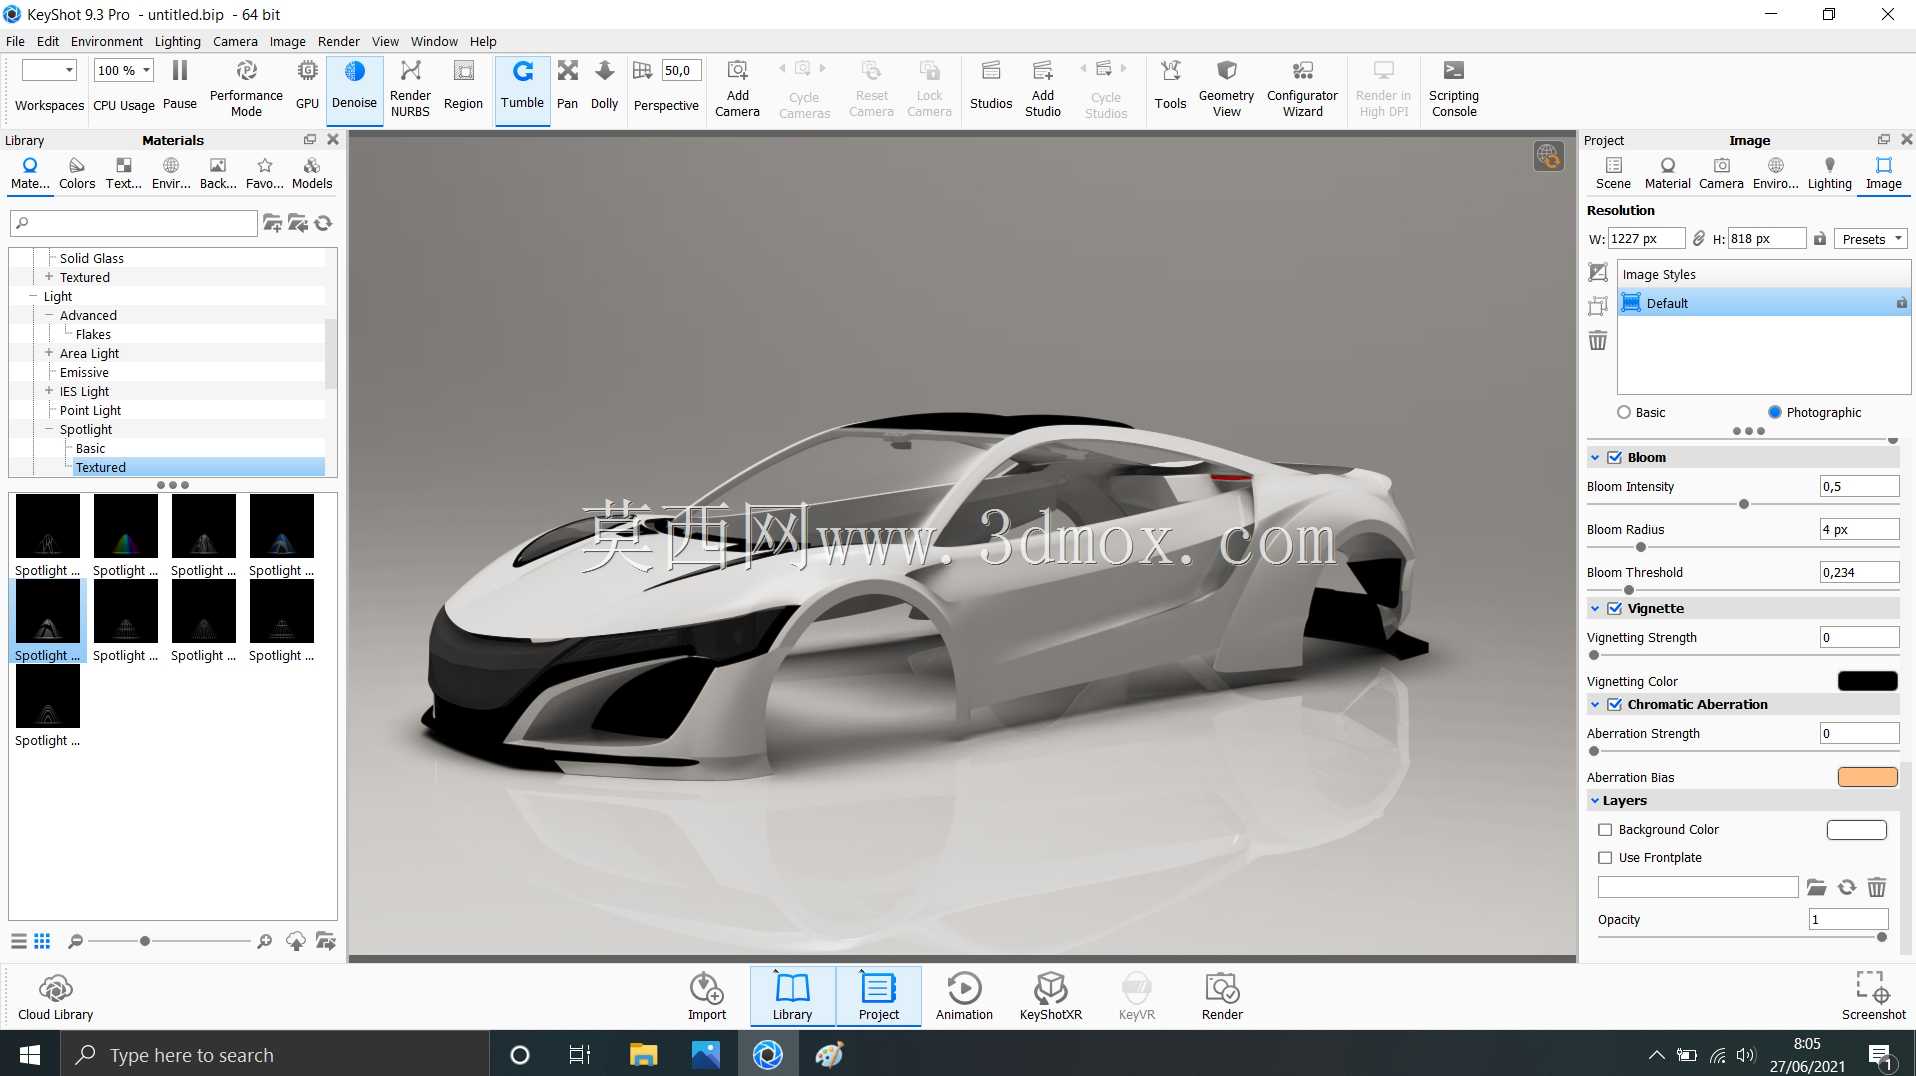1916x1076 pixels.
Task: Select the Default image style
Action: (1764, 303)
